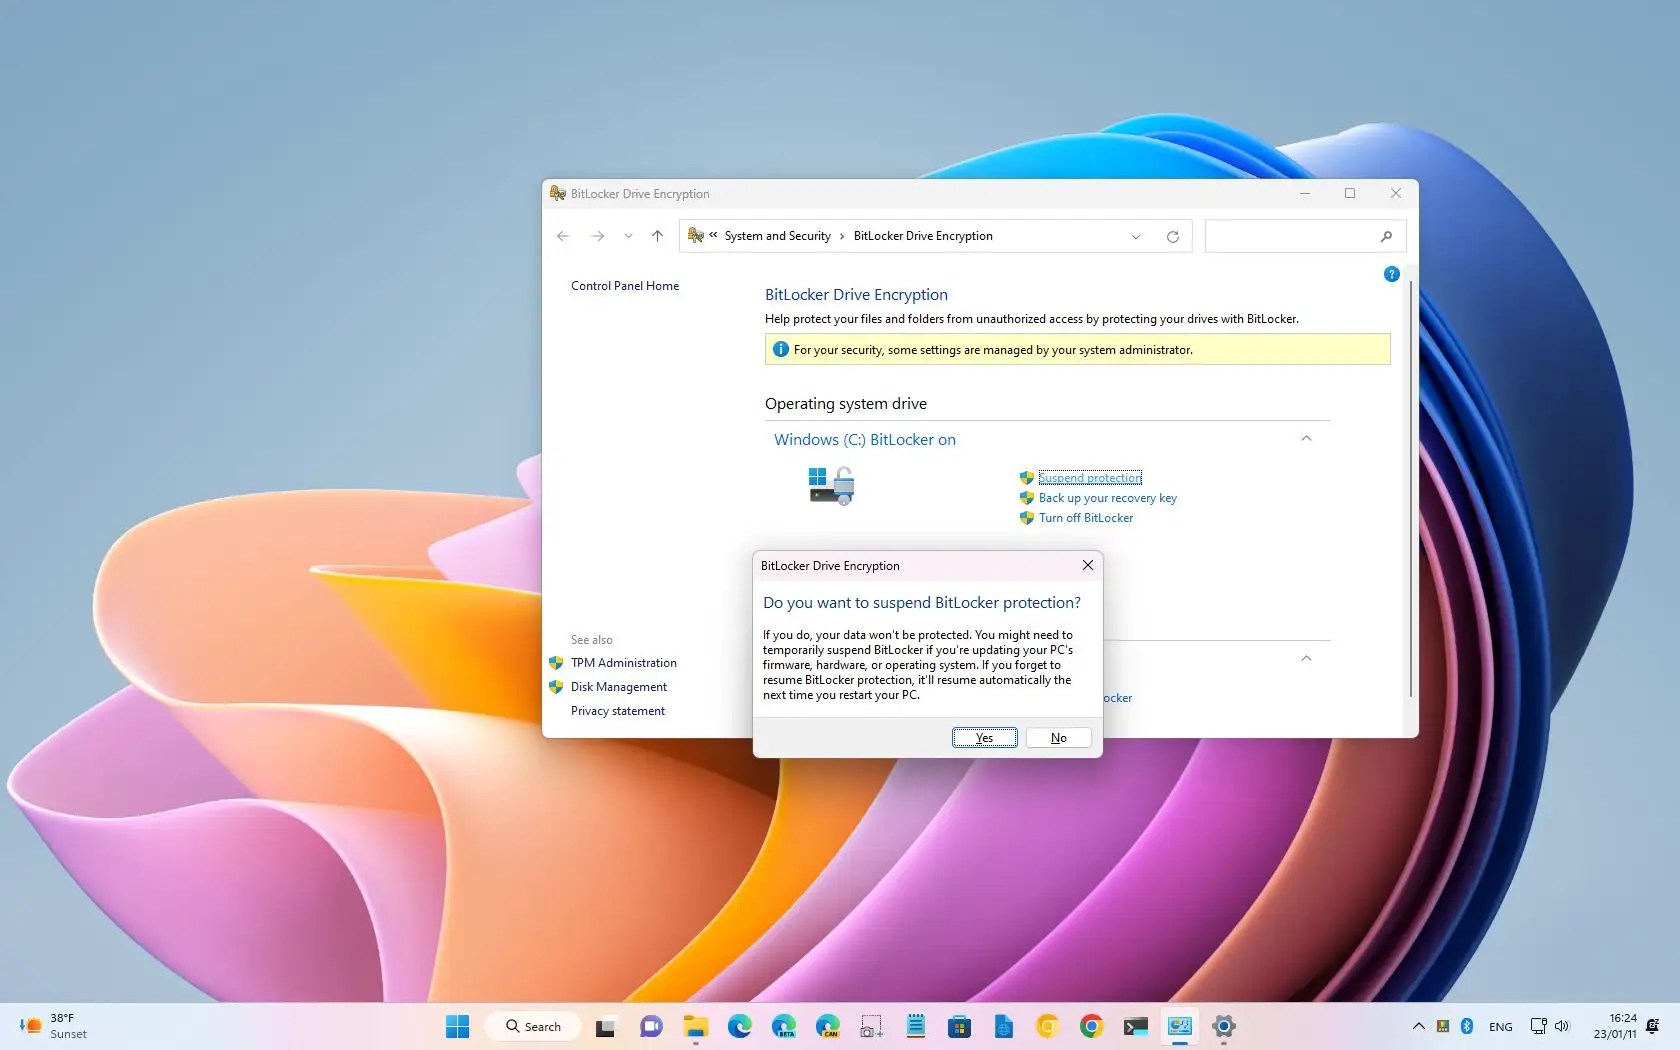
Task: Click No to keep BitLocker protection
Action: coord(1057,737)
